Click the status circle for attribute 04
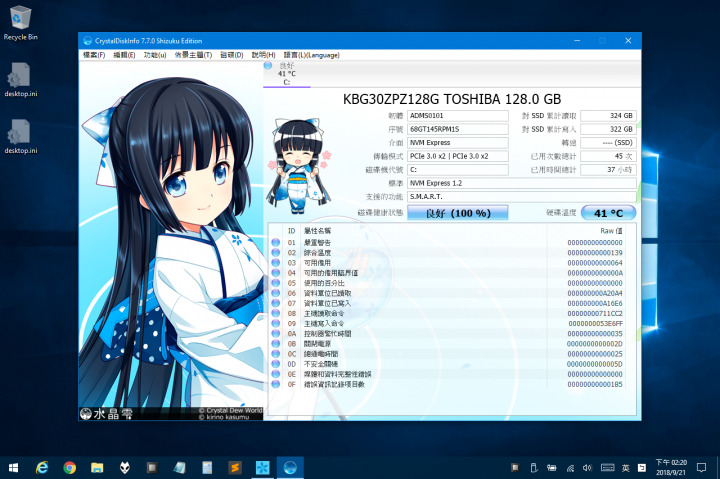The image size is (720, 479). pyautogui.click(x=276, y=273)
